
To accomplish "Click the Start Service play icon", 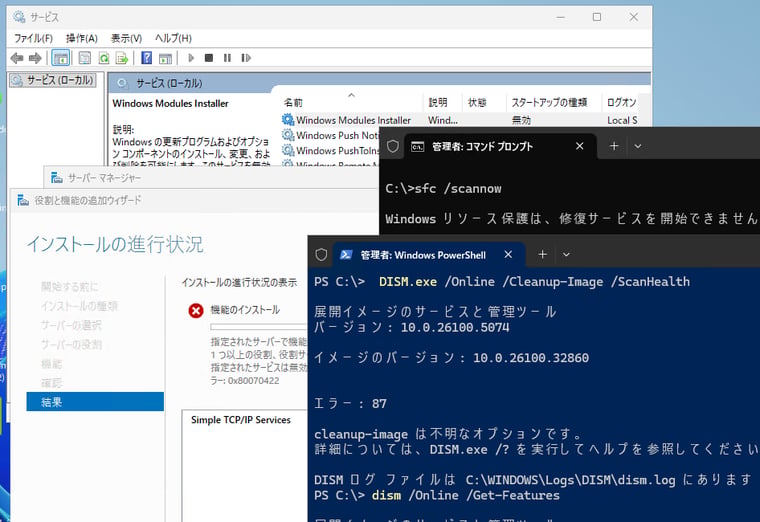I will tap(191, 58).
